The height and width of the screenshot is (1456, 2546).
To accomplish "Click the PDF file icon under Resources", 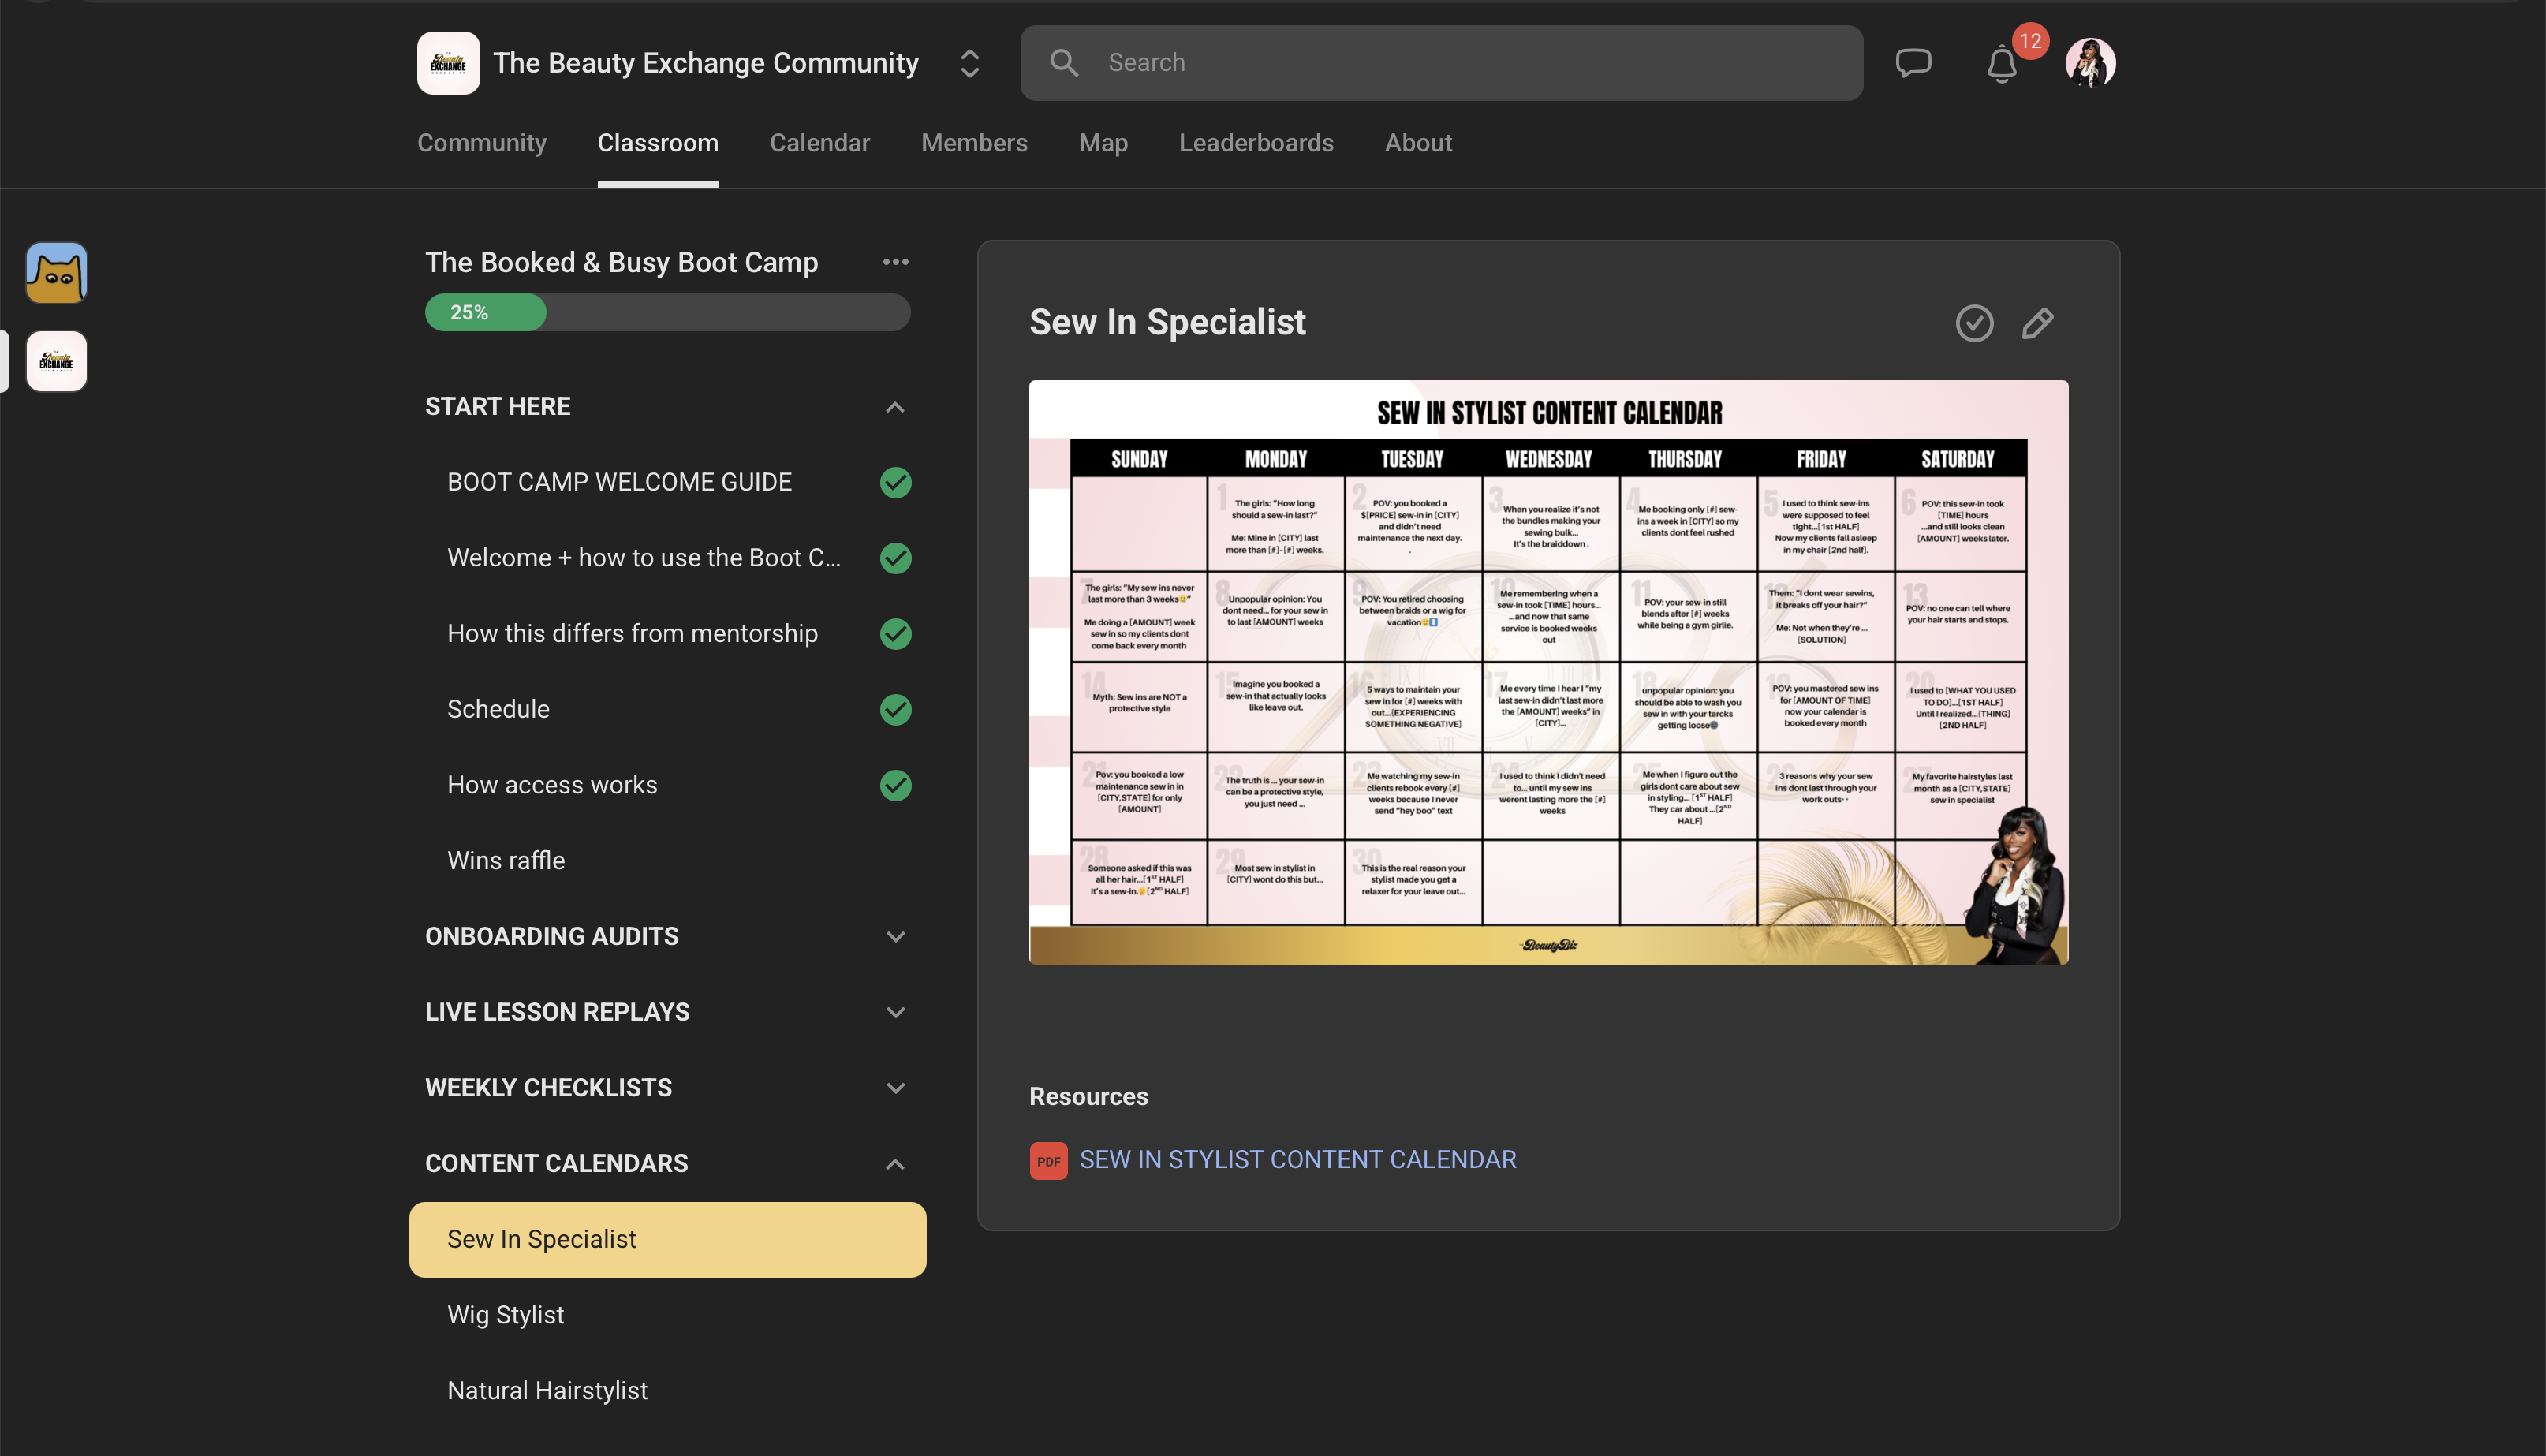I will click(x=1048, y=1161).
